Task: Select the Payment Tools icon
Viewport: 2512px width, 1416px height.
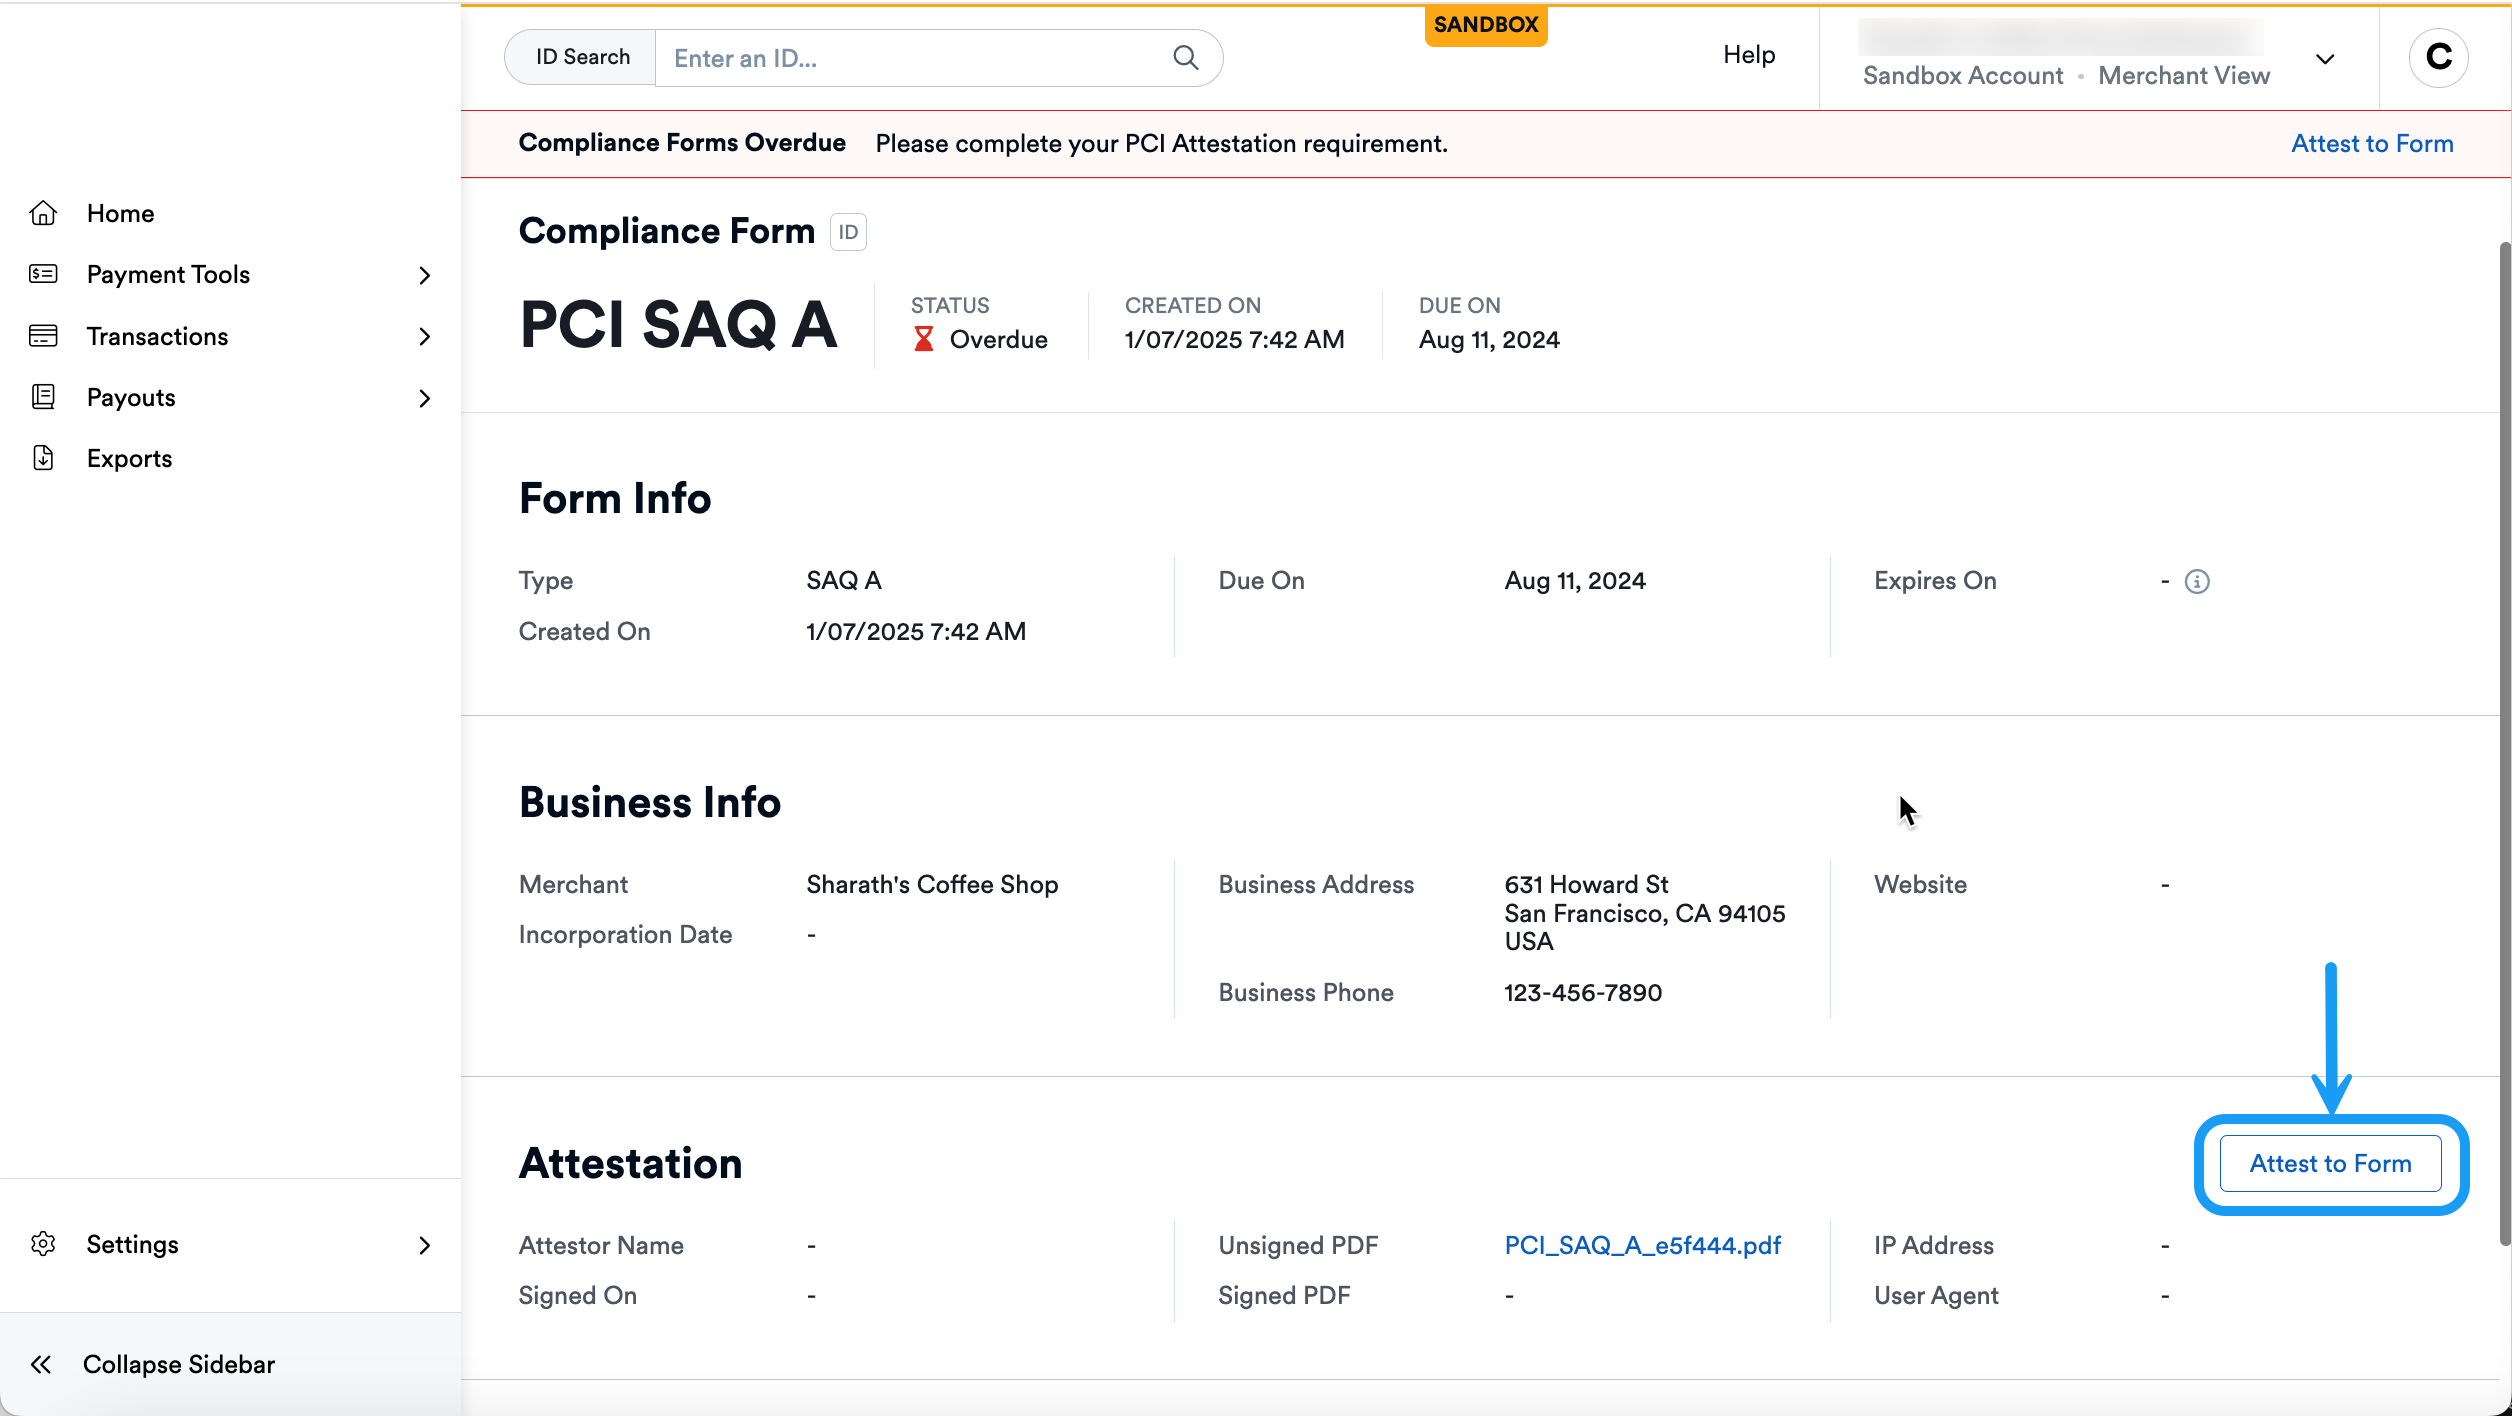Action: pyautogui.click(x=44, y=274)
